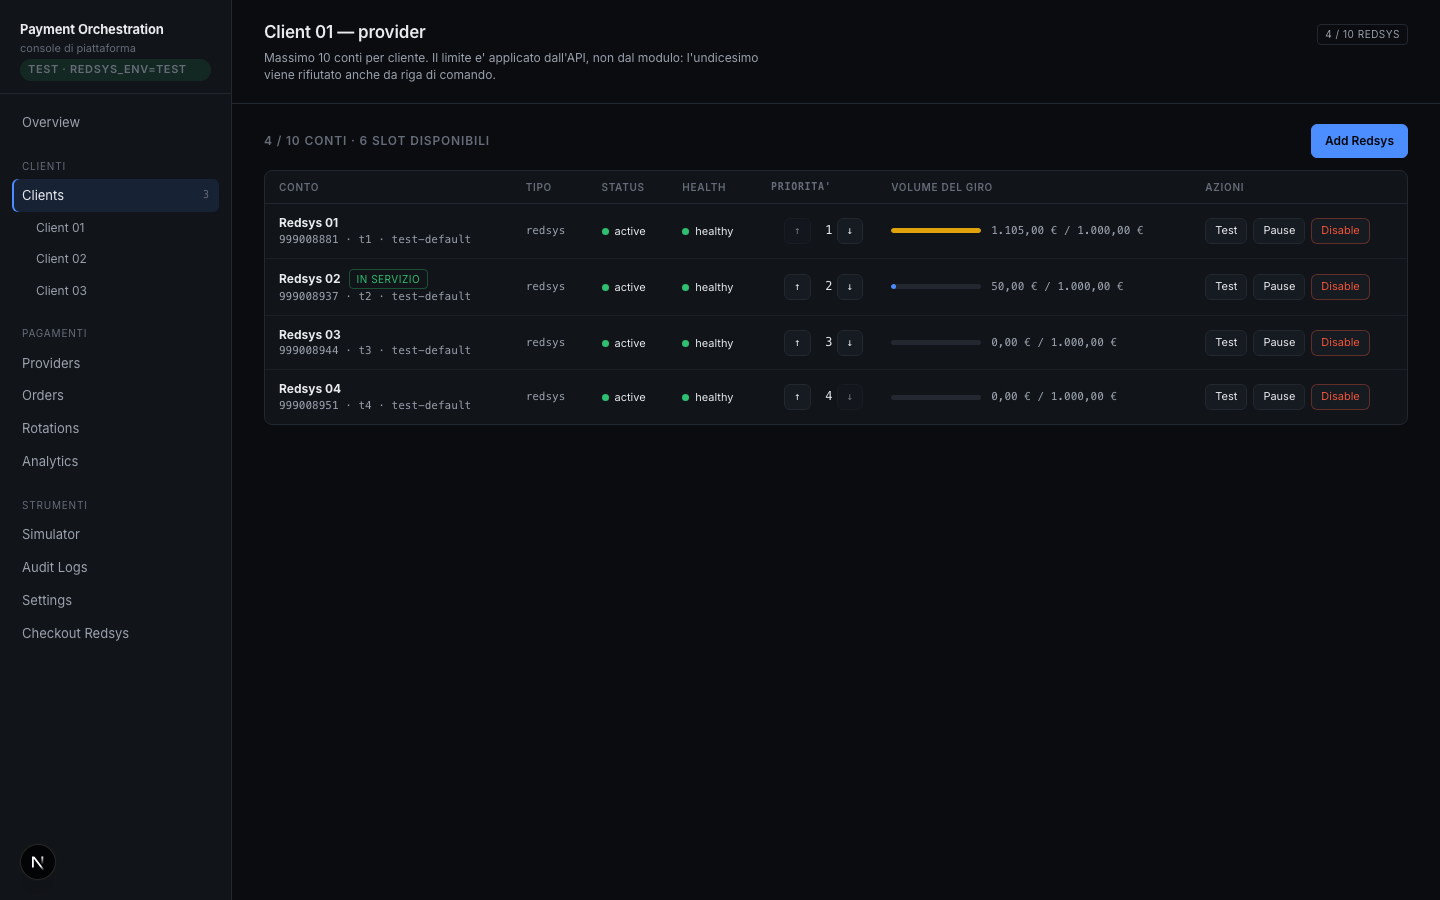Click merchant code 999008944
1440x900 pixels.
(x=309, y=351)
